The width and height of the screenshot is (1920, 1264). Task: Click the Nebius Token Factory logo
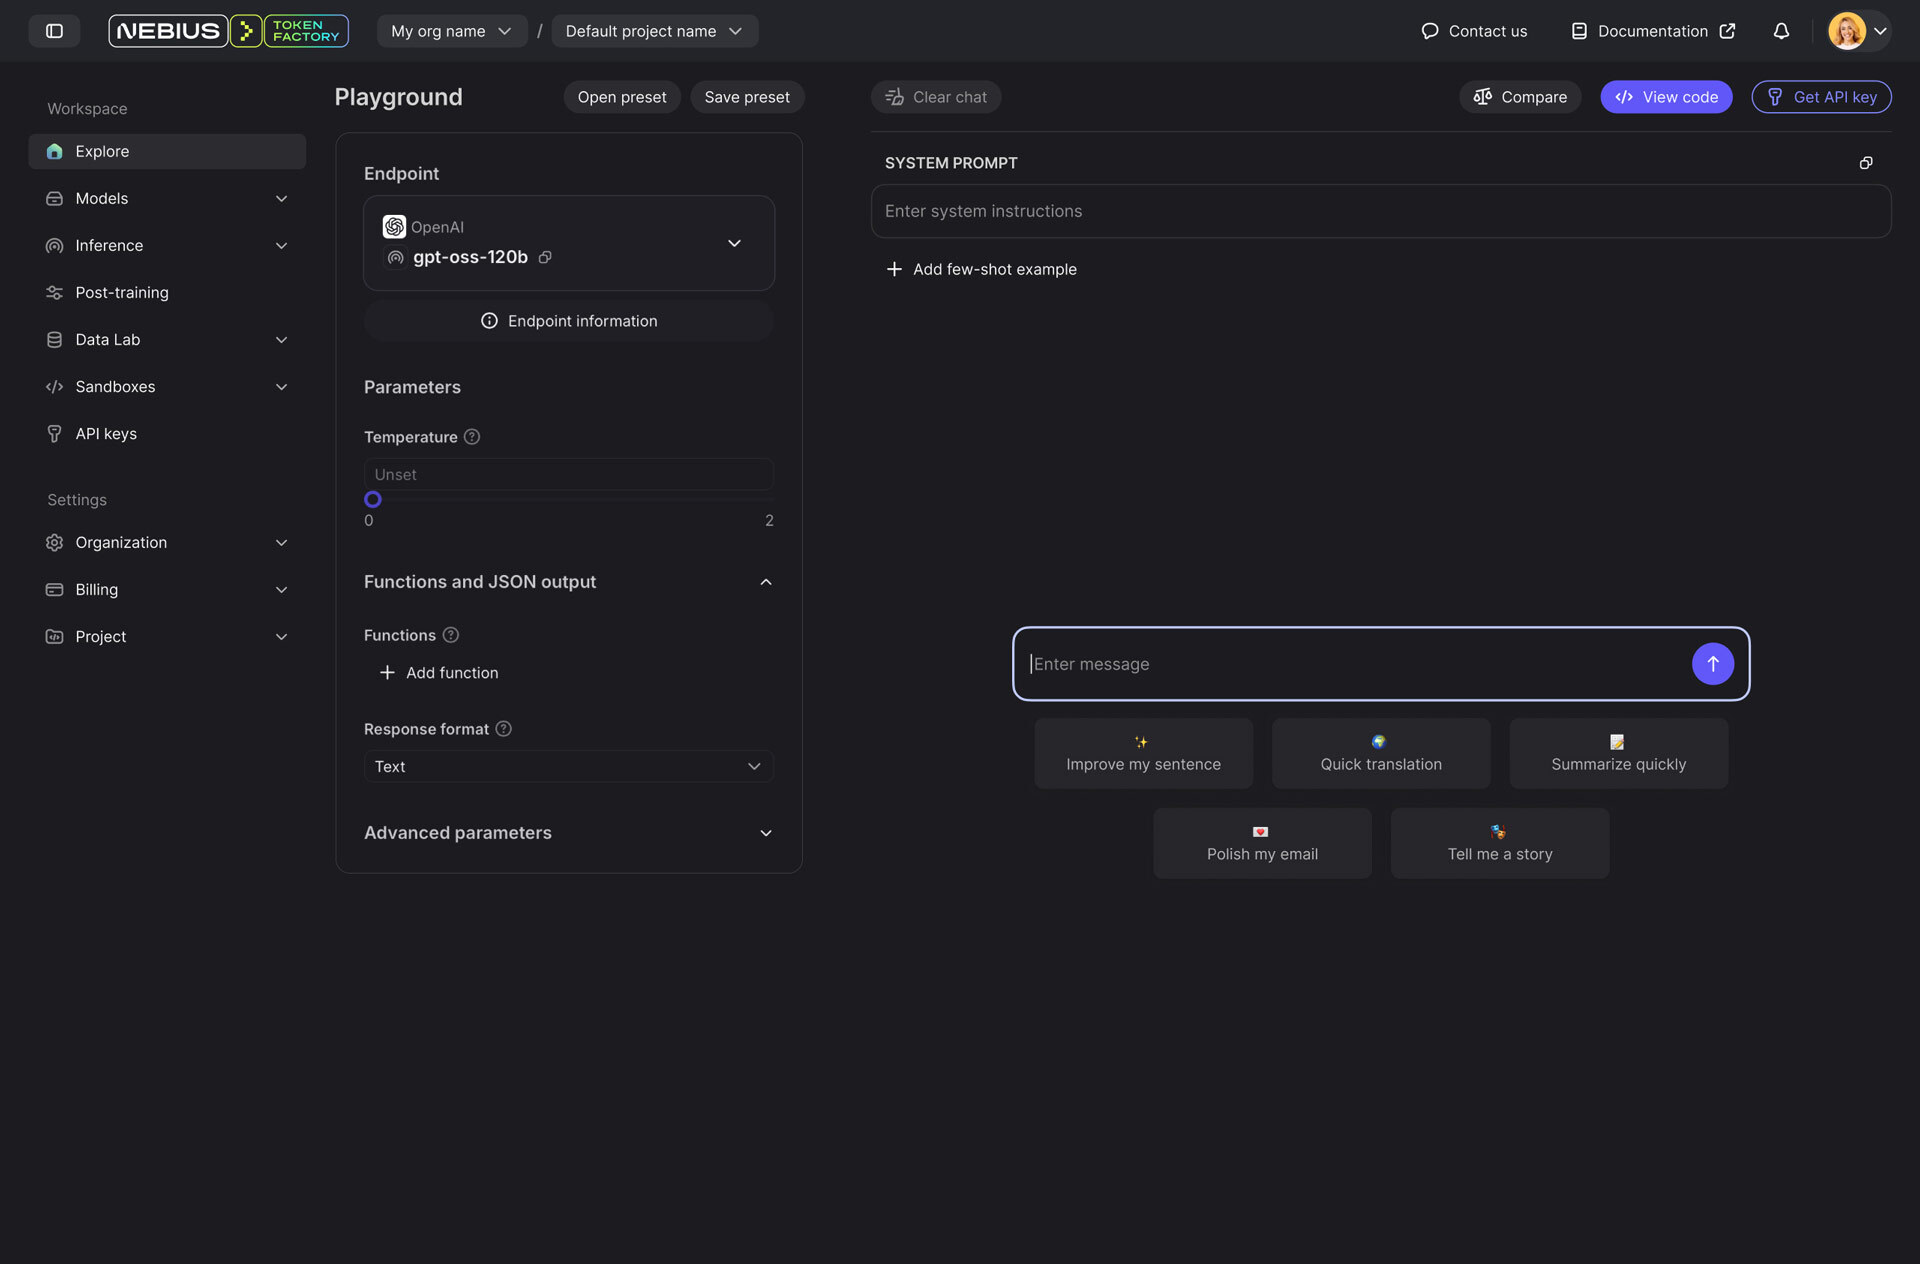coord(228,31)
